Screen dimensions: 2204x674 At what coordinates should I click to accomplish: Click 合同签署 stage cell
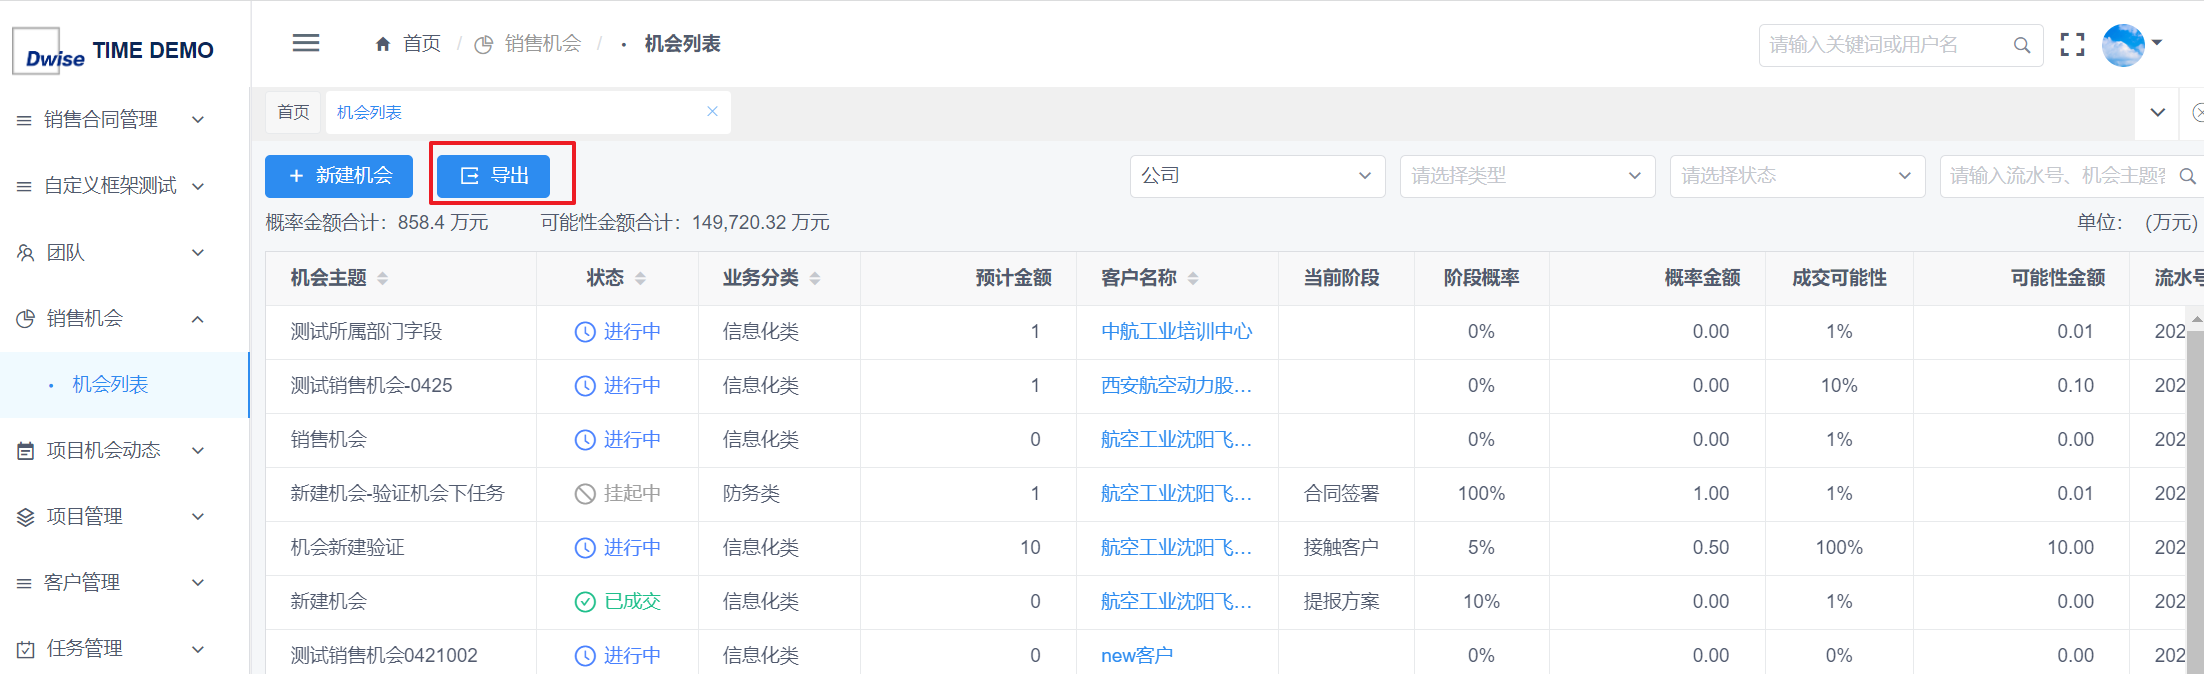(1341, 494)
